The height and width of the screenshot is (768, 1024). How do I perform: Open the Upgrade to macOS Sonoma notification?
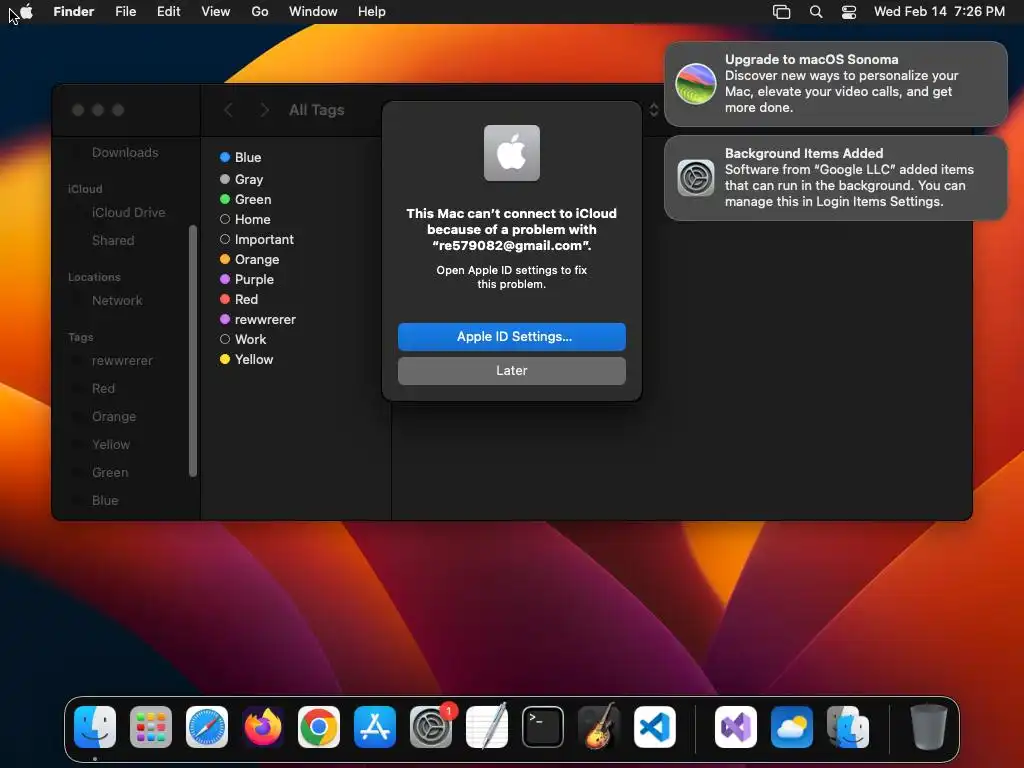(835, 84)
